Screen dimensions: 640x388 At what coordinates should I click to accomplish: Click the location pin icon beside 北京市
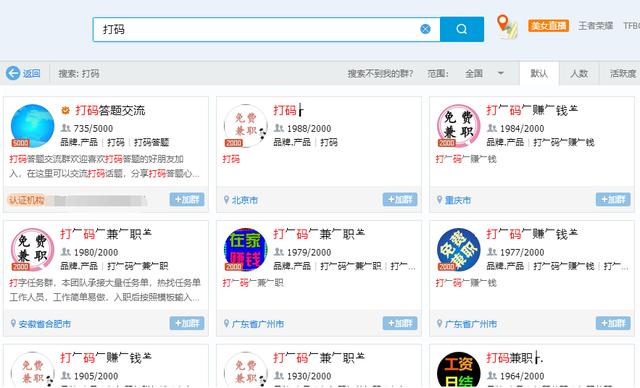[227, 200]
